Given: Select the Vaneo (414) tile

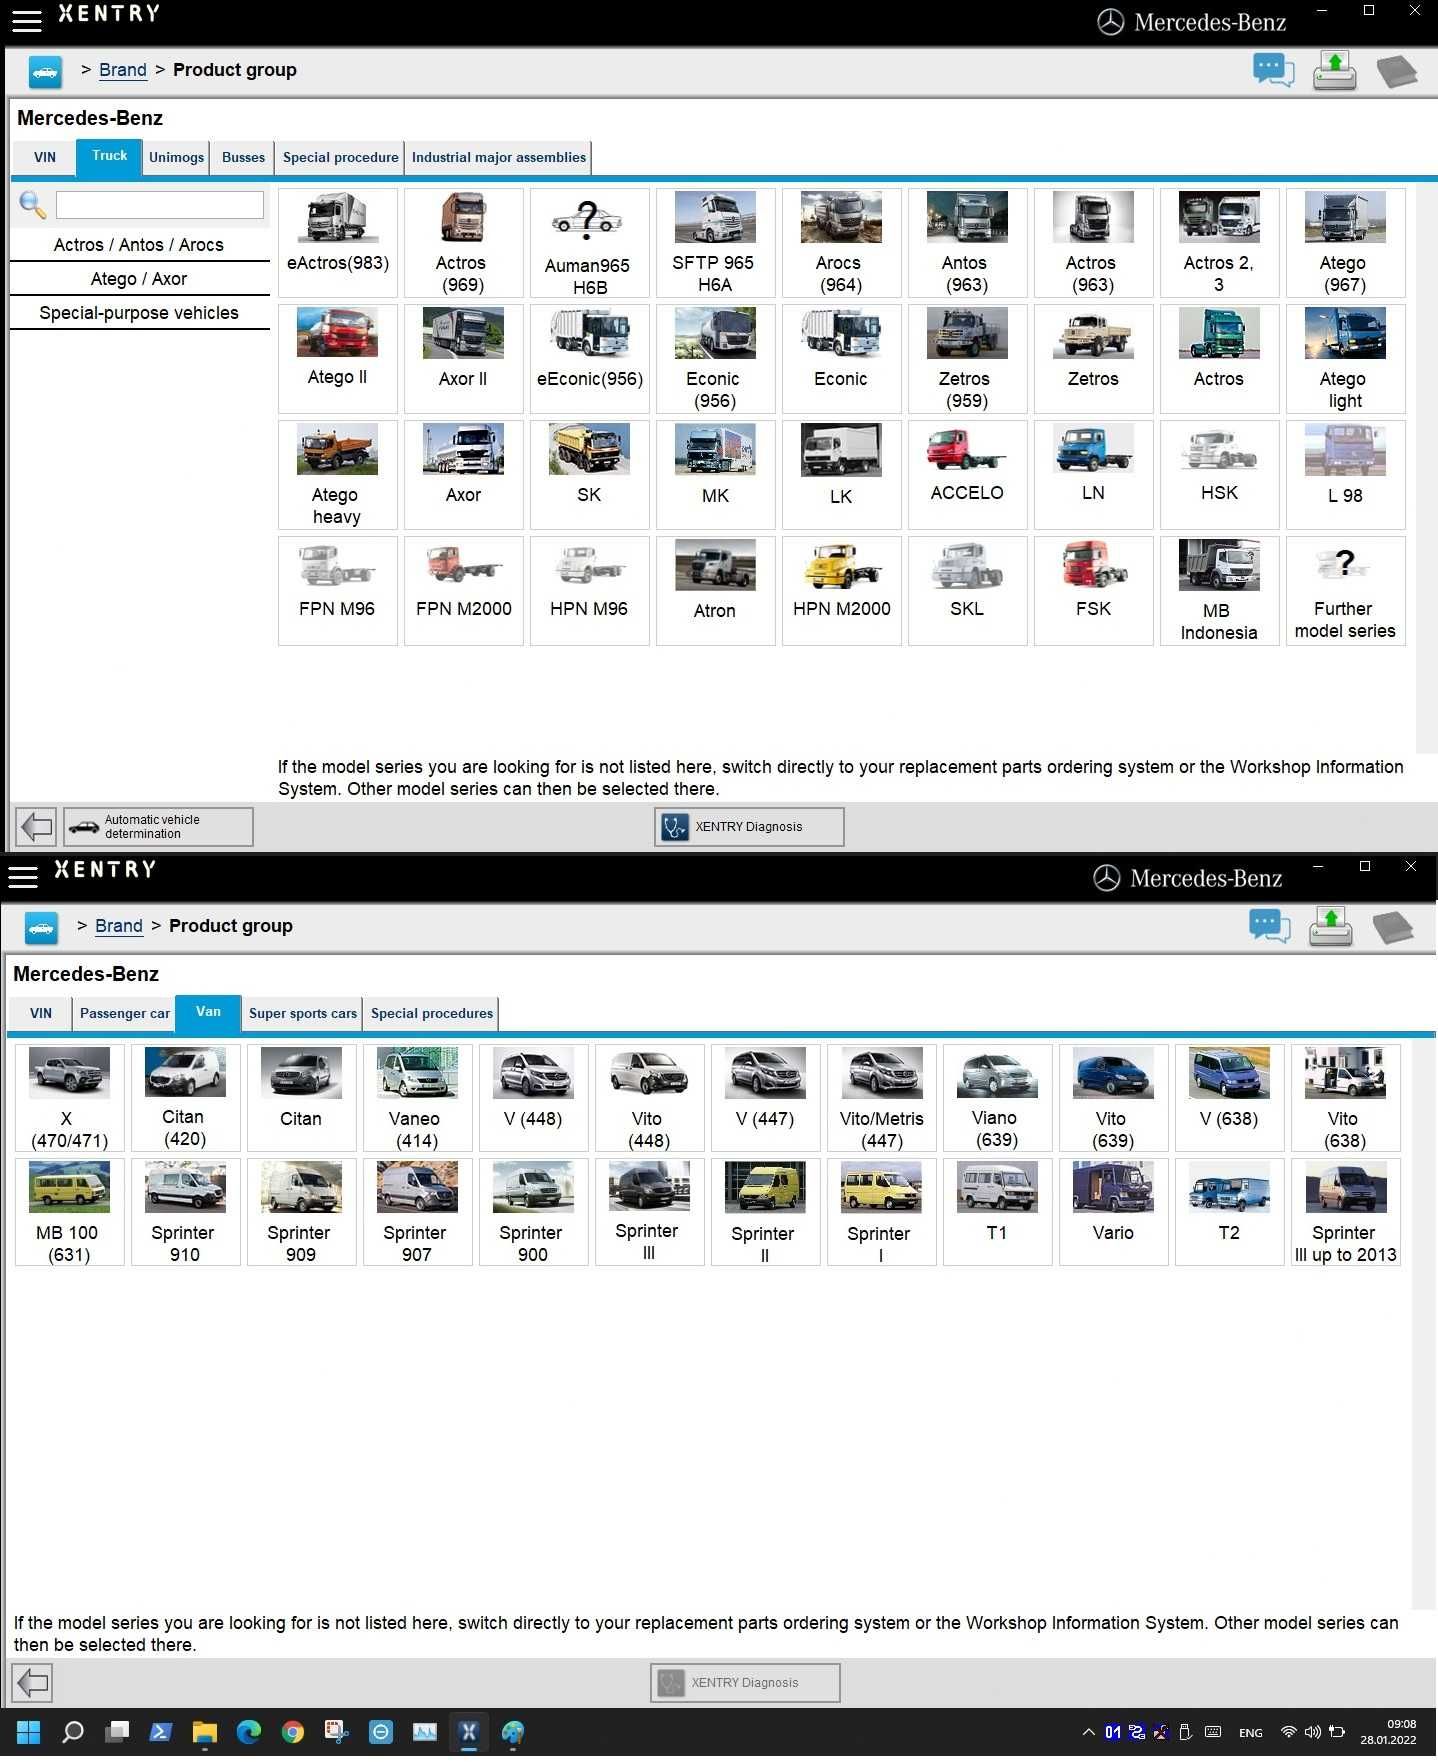Looking at the screenshot, I should point(418,1098).
